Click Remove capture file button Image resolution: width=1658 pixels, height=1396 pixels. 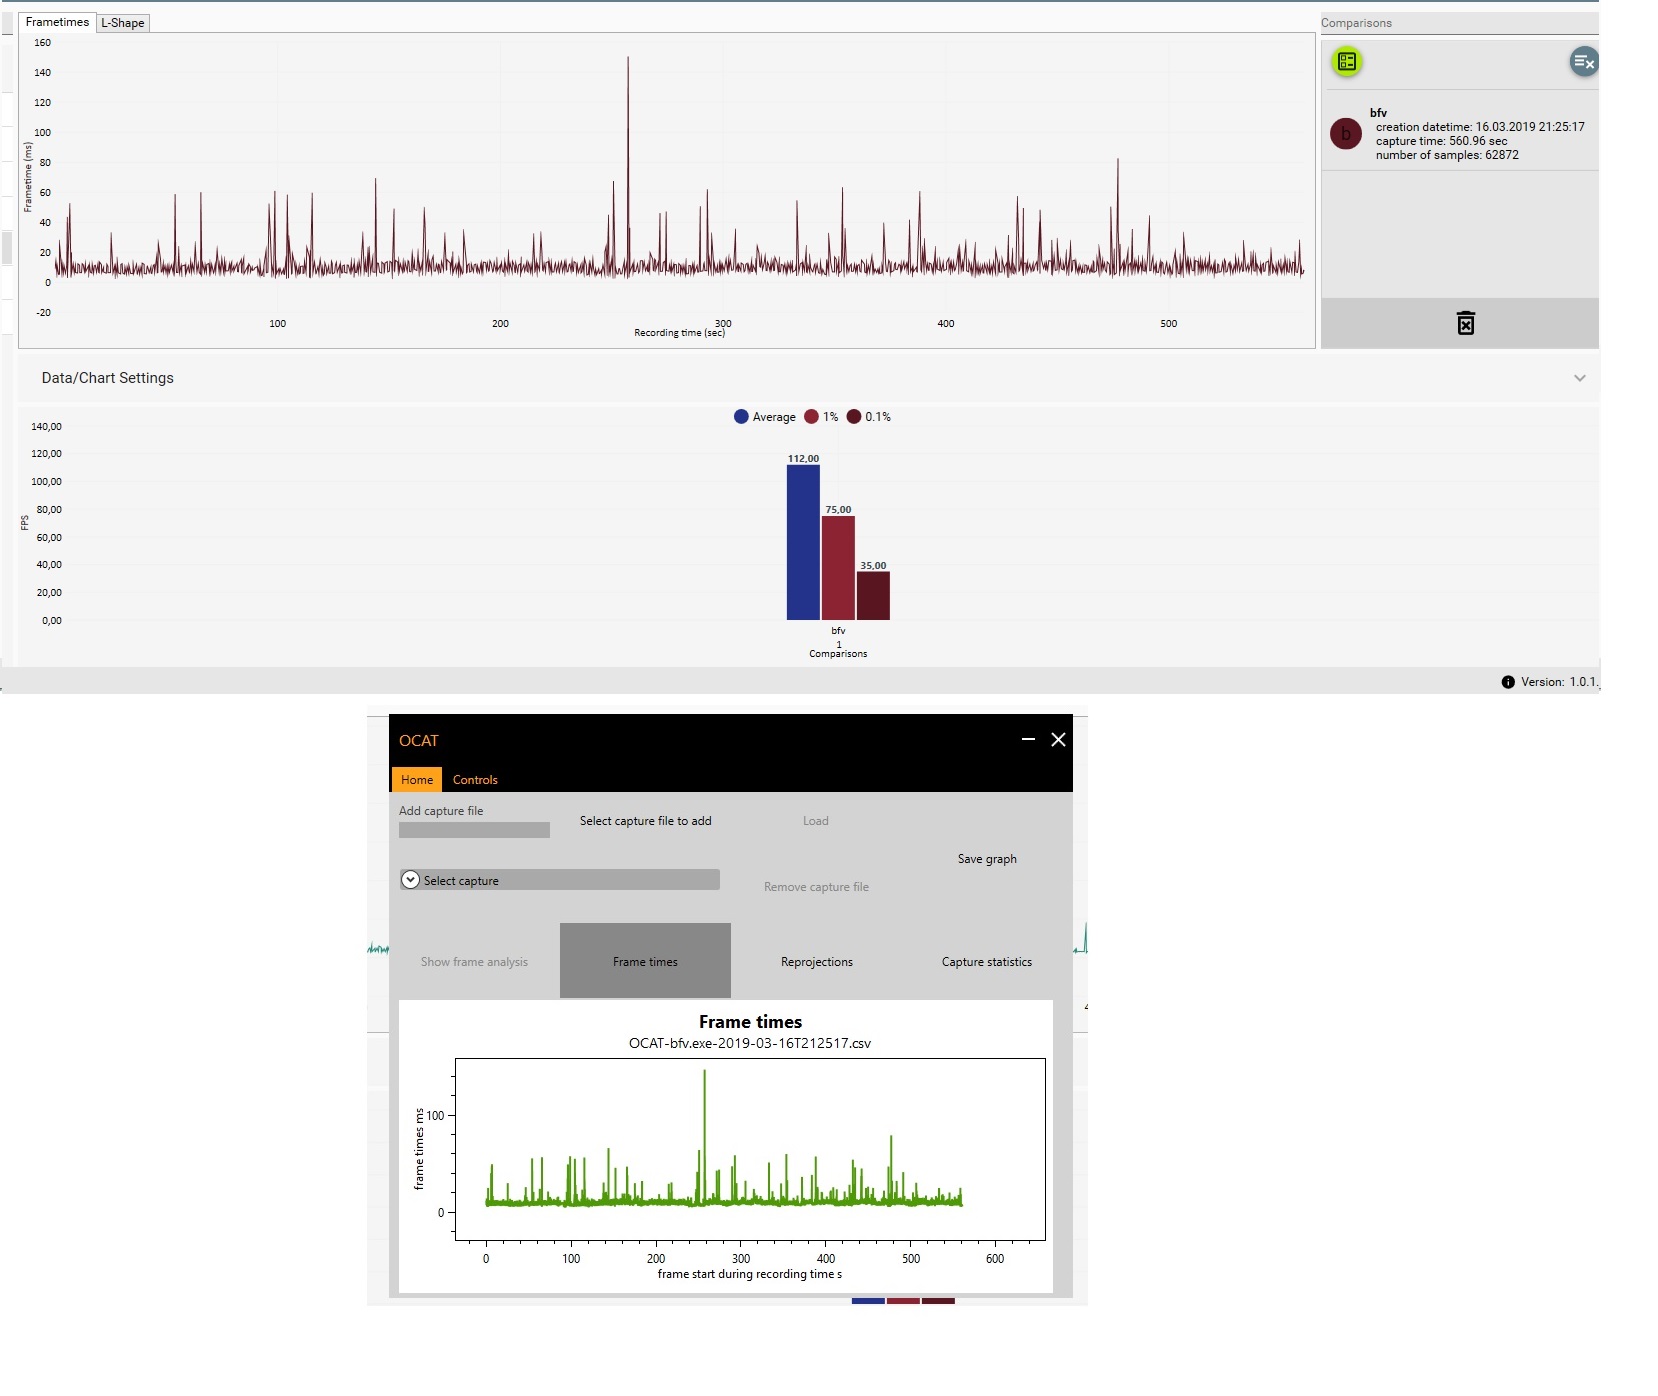[x=816, y=887]
